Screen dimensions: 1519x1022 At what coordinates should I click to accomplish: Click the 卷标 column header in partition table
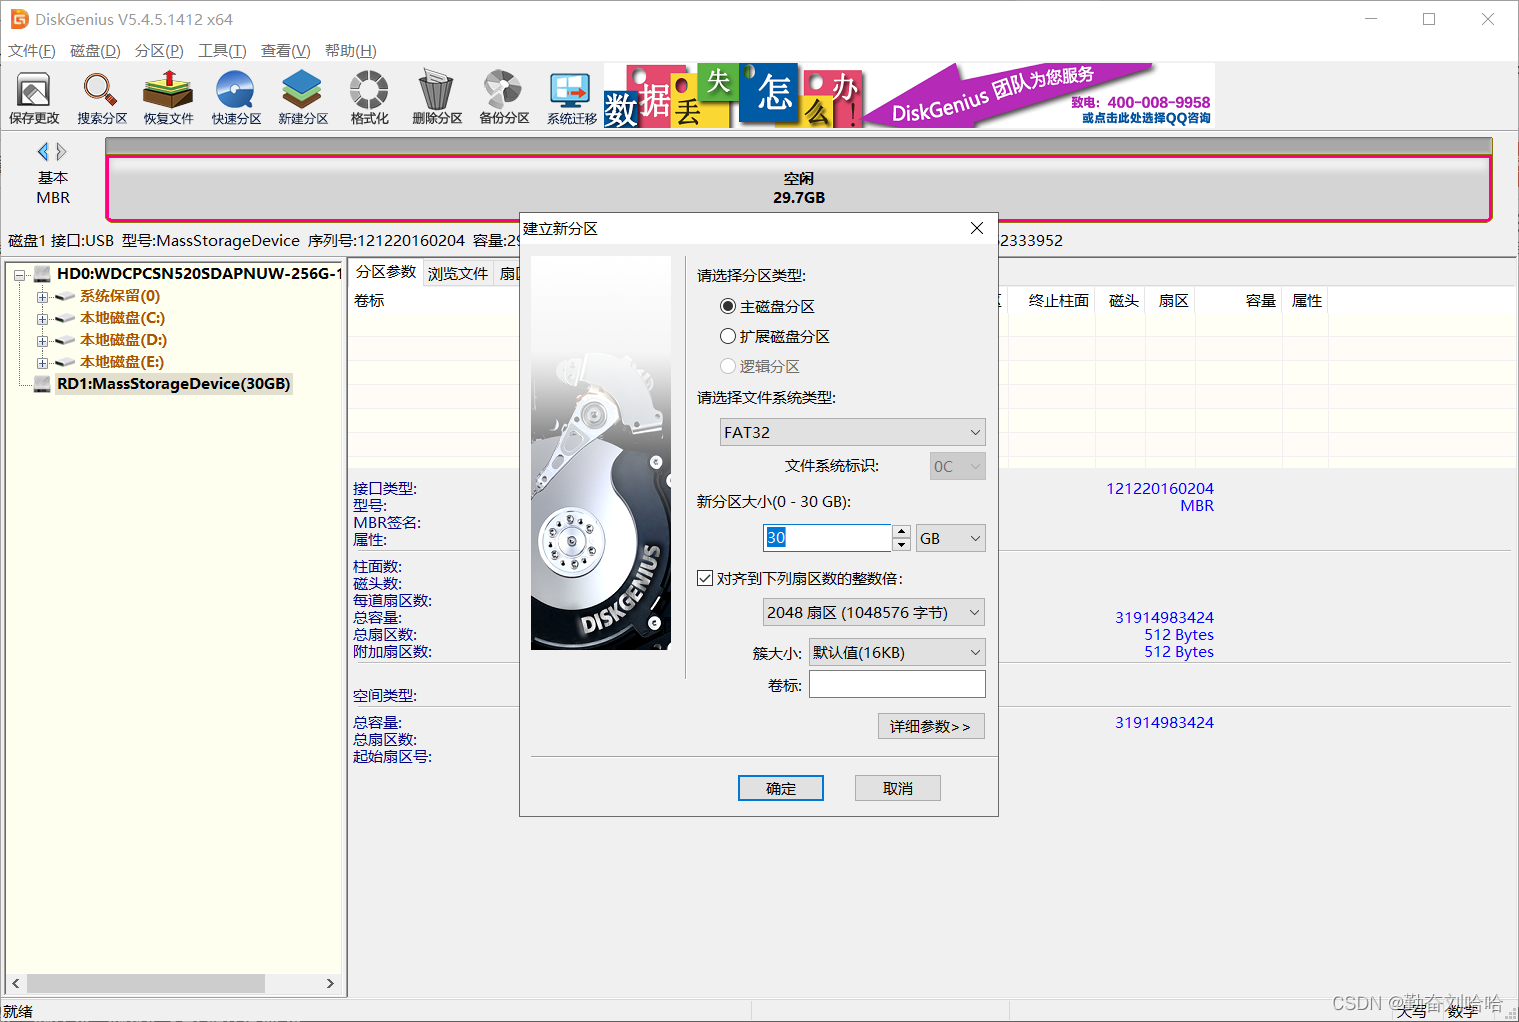click(x=369, y=300)
